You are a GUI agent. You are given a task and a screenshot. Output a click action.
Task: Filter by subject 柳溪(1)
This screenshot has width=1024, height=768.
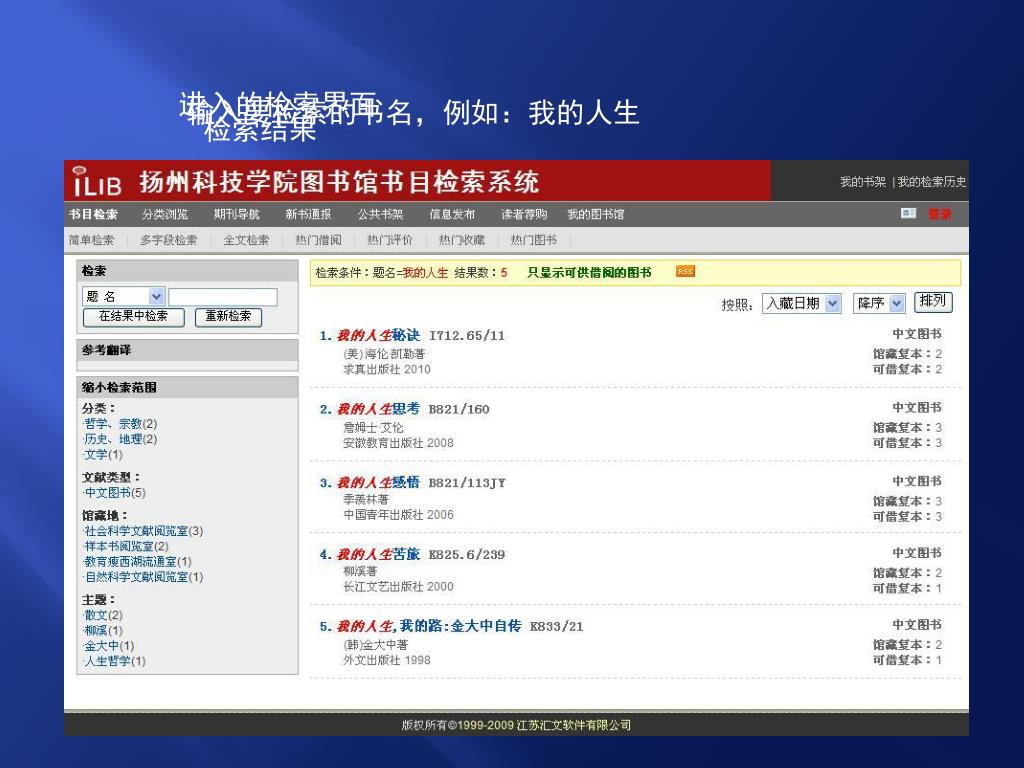(x=103, y=630)
